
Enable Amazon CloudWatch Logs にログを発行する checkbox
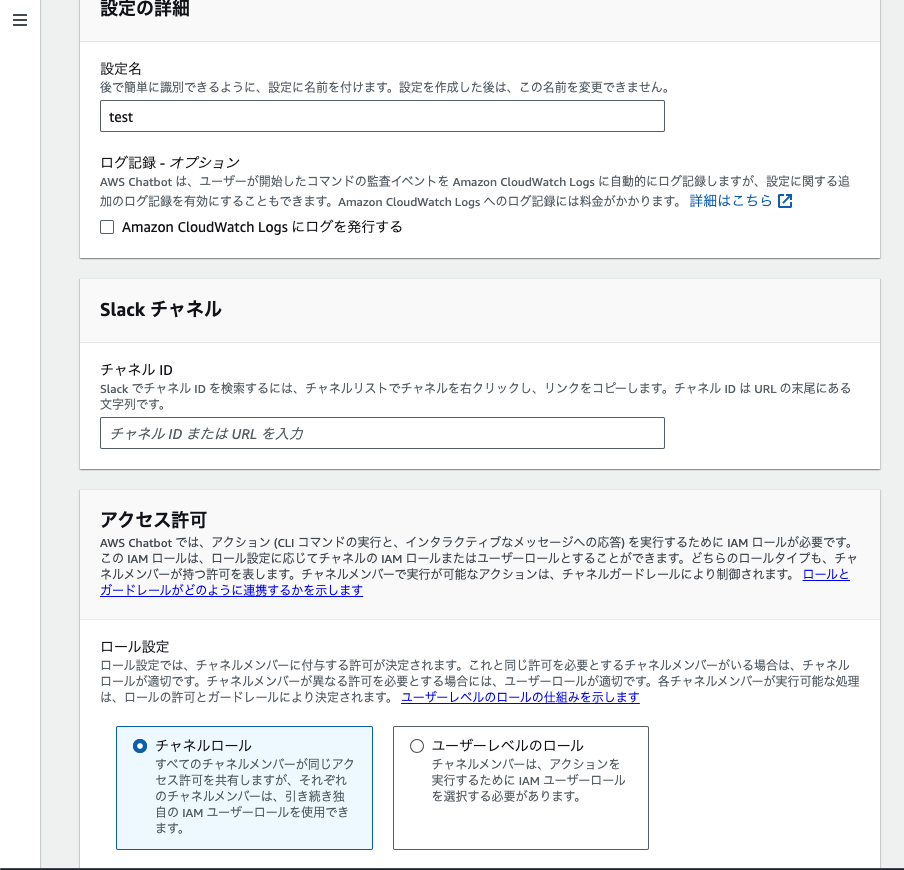107,227
